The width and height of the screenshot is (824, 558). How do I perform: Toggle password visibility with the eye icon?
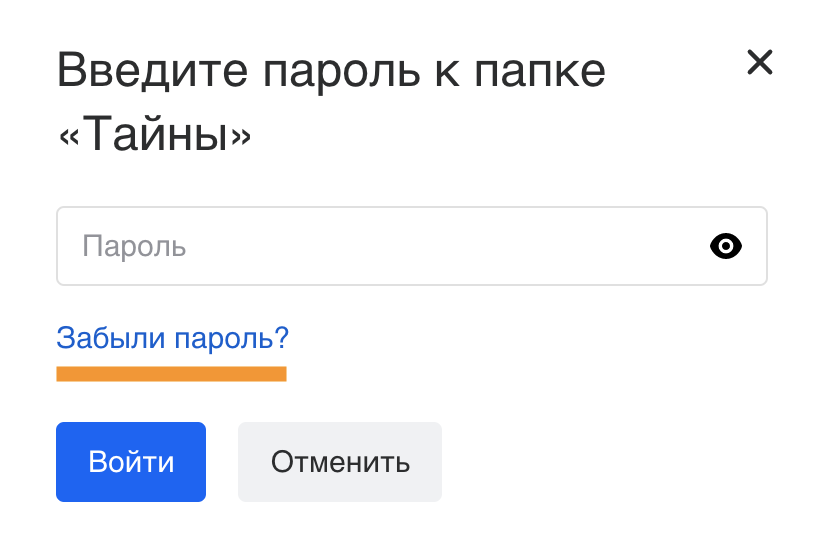(726, 246)
